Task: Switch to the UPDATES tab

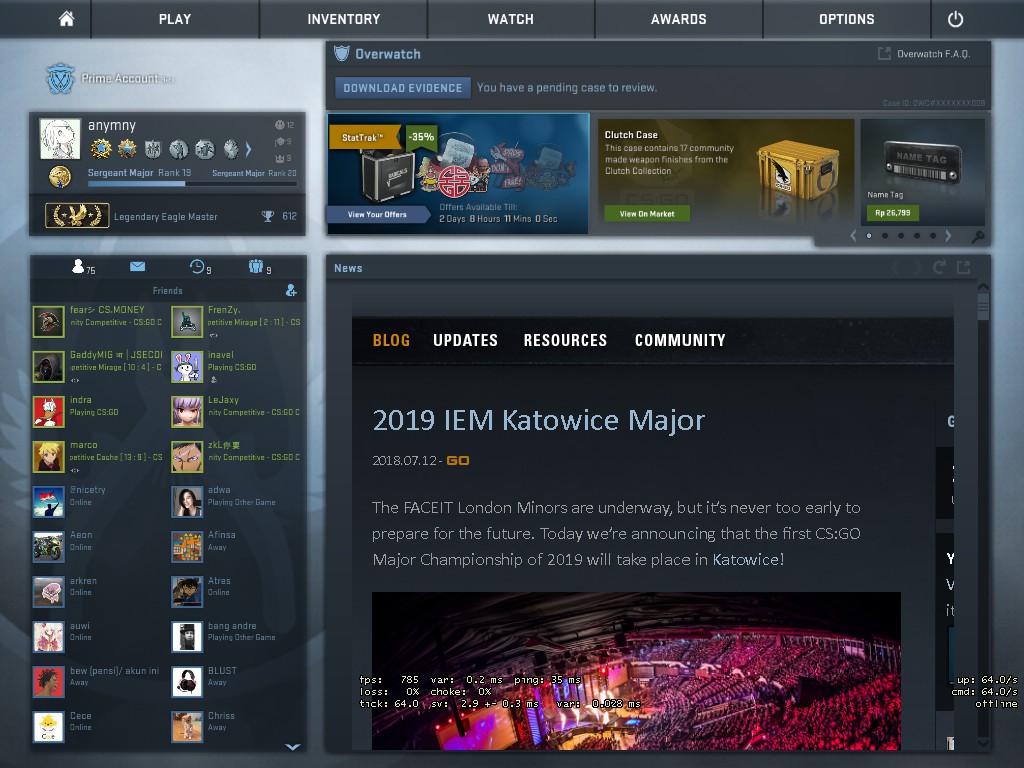Action: tap(465, 340)
